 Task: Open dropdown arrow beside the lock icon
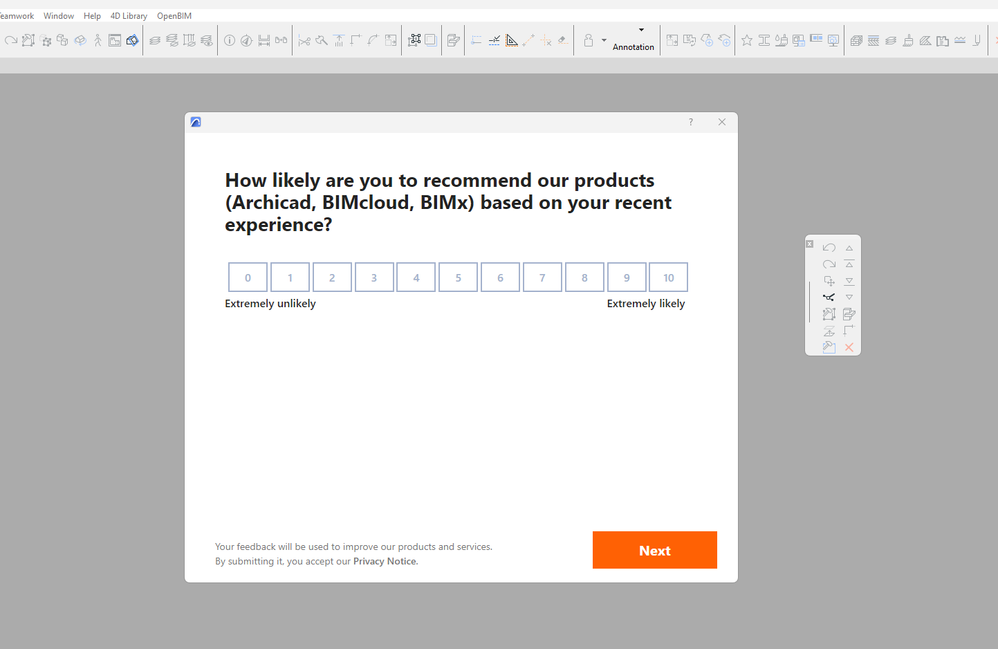tap(604, 41)
